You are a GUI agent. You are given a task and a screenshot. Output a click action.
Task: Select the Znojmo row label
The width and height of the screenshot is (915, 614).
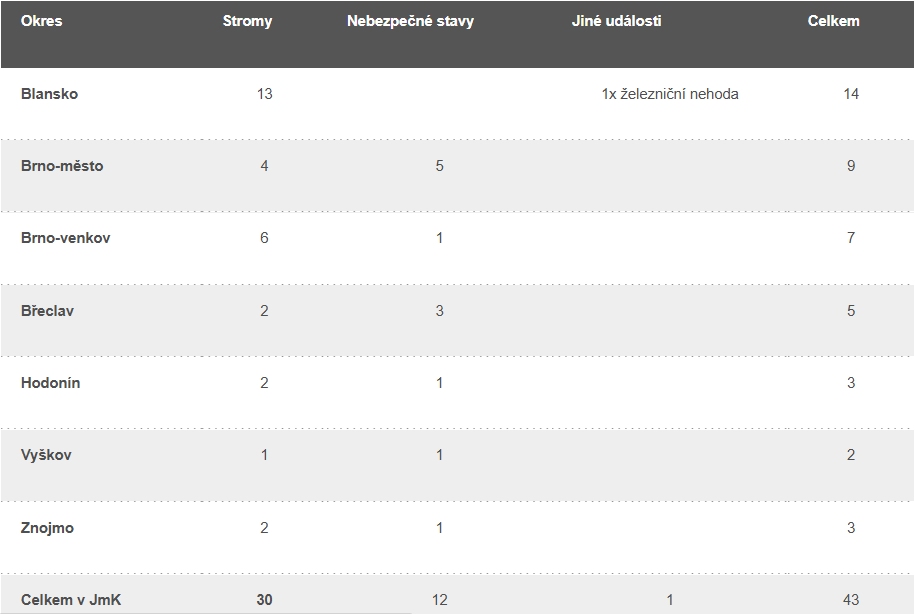47,528
